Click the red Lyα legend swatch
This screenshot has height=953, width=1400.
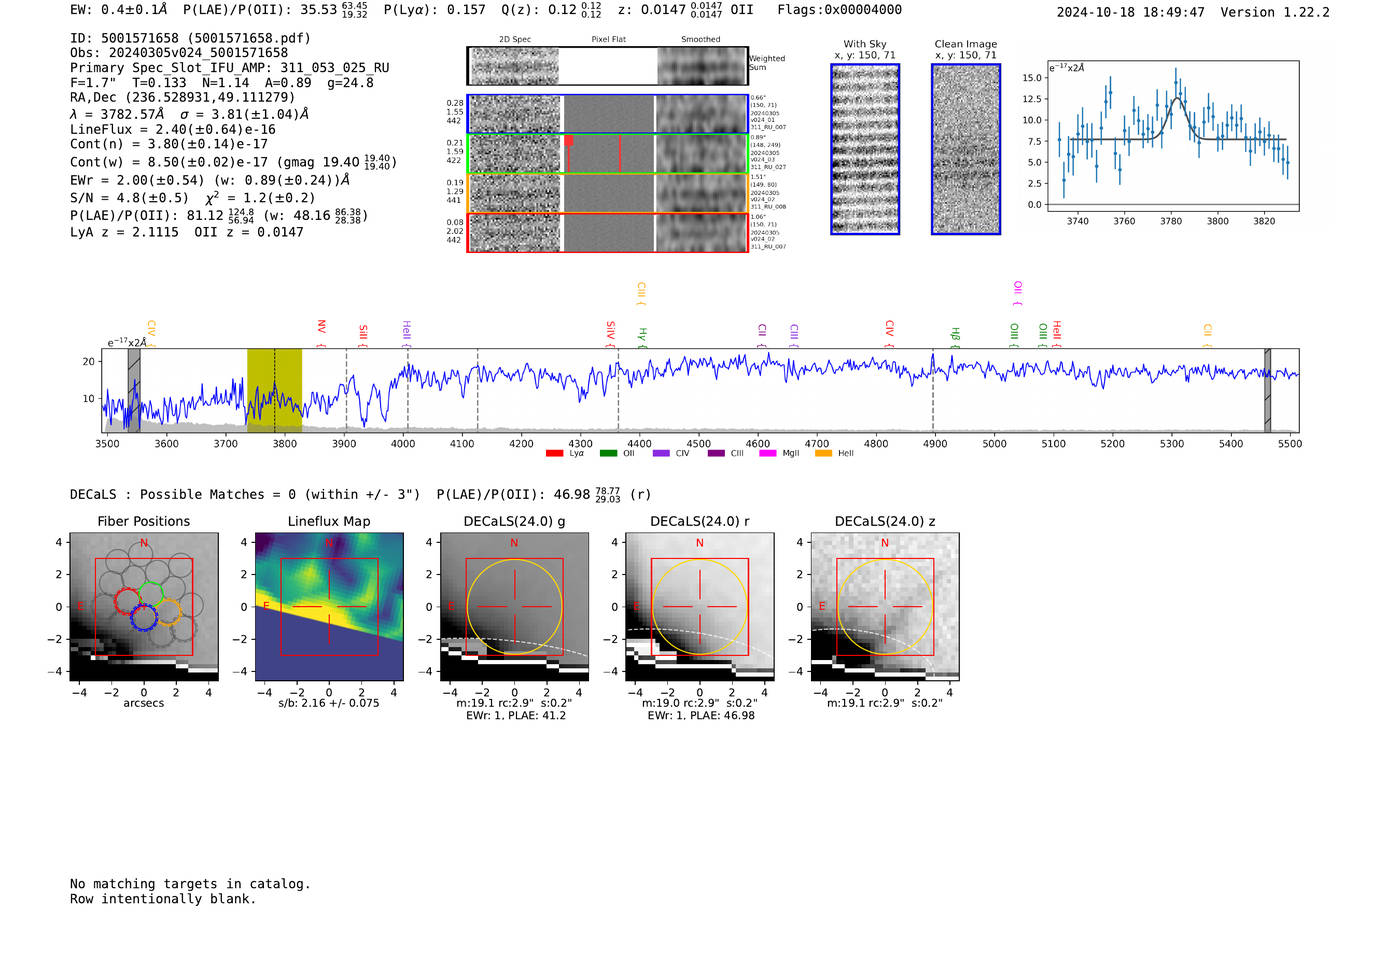tap(554, 454)
